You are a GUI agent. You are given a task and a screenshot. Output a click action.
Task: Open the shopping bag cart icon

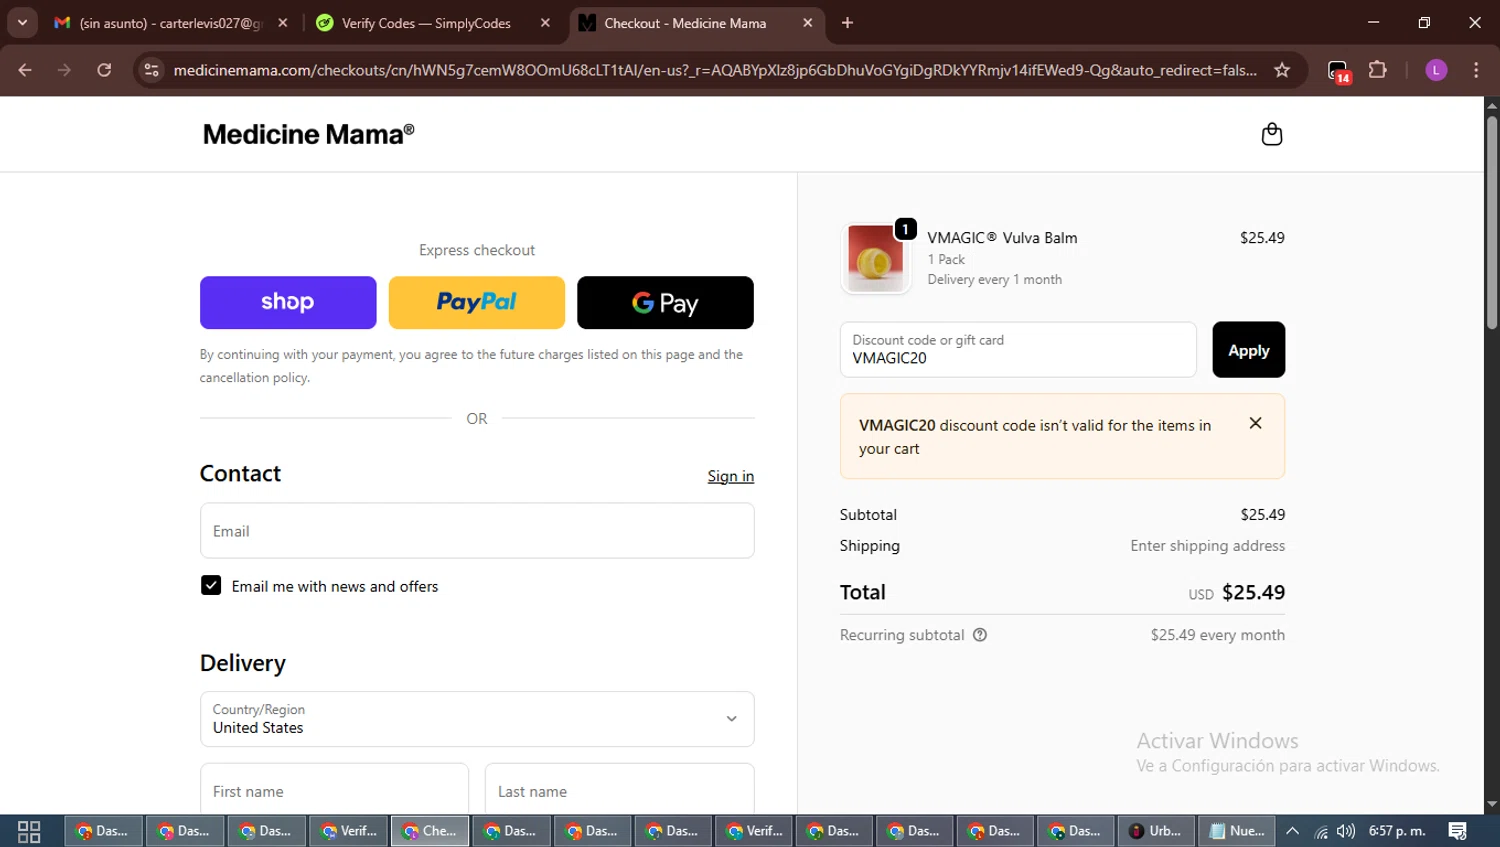pyautogui.click(x=1271, y=134)
